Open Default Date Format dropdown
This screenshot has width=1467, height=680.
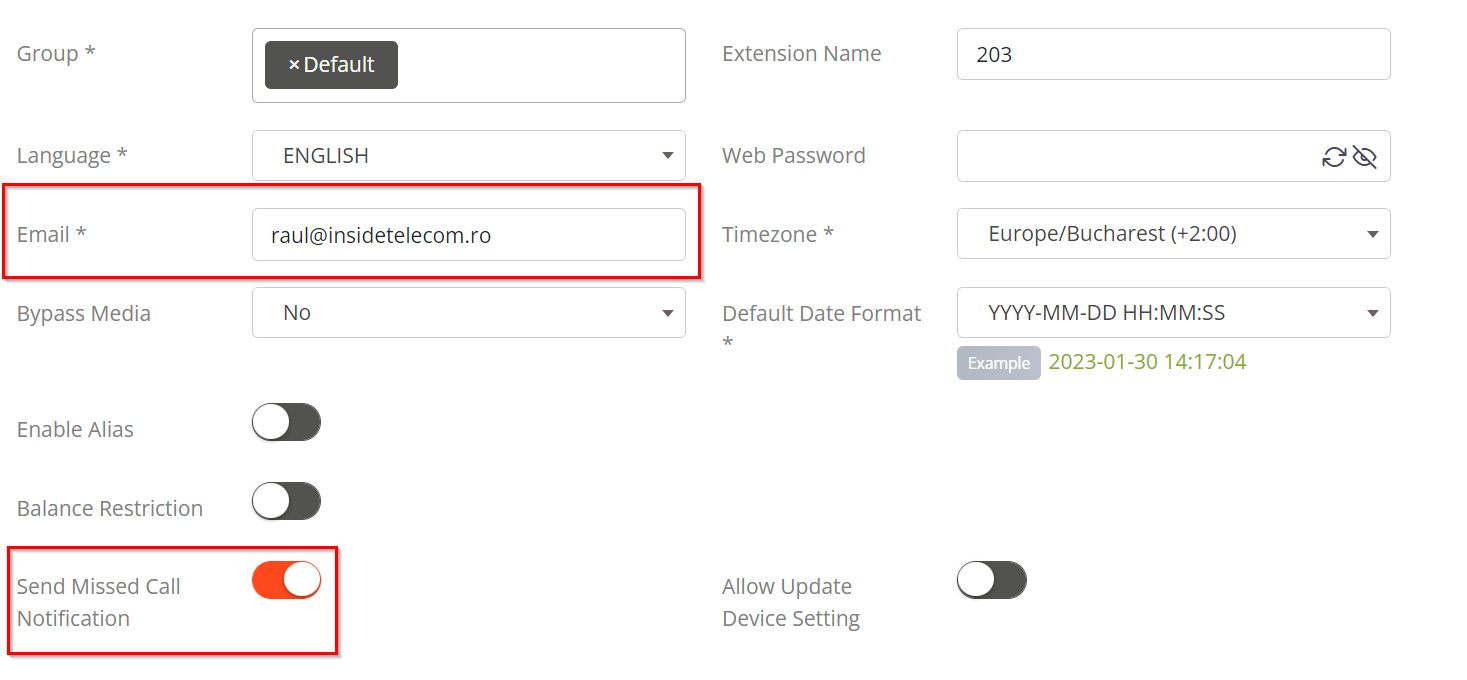click(1174, 312)
